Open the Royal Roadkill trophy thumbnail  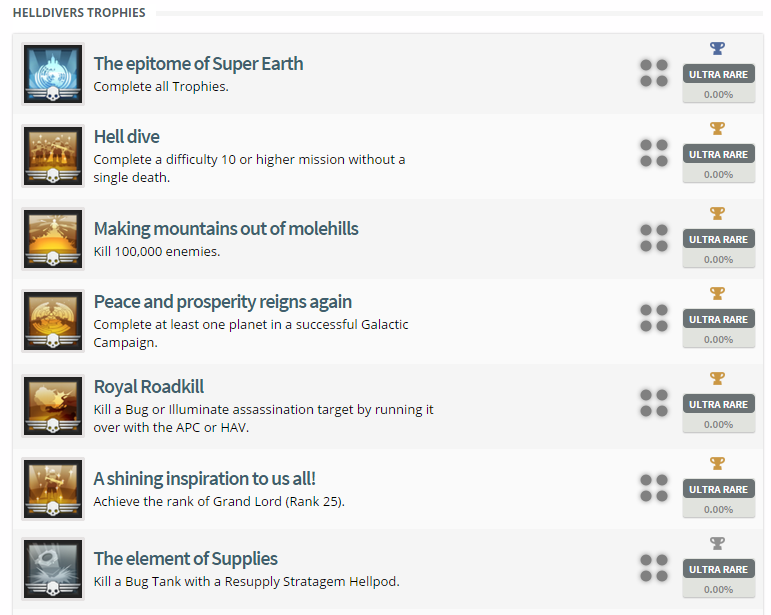pyautogui.click(x=53, y=405)
